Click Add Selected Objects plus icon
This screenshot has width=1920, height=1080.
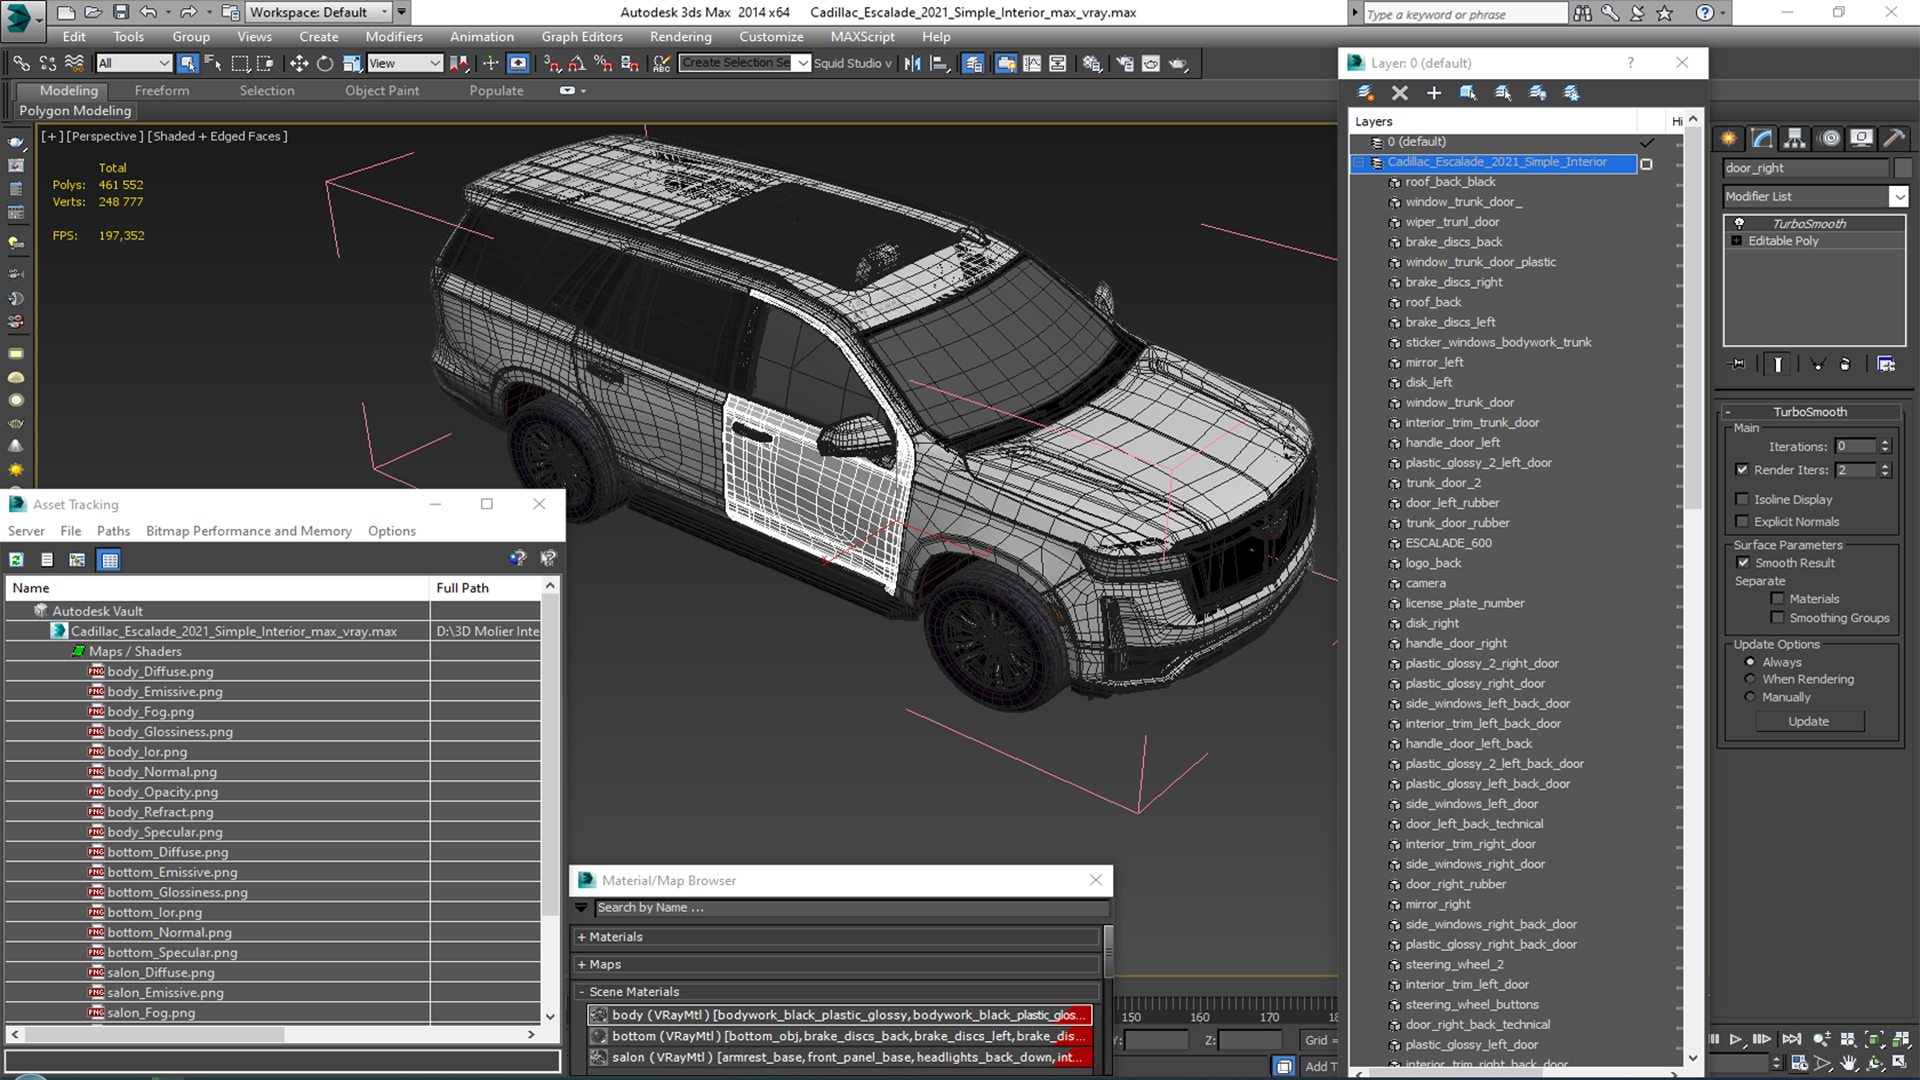1434,92
